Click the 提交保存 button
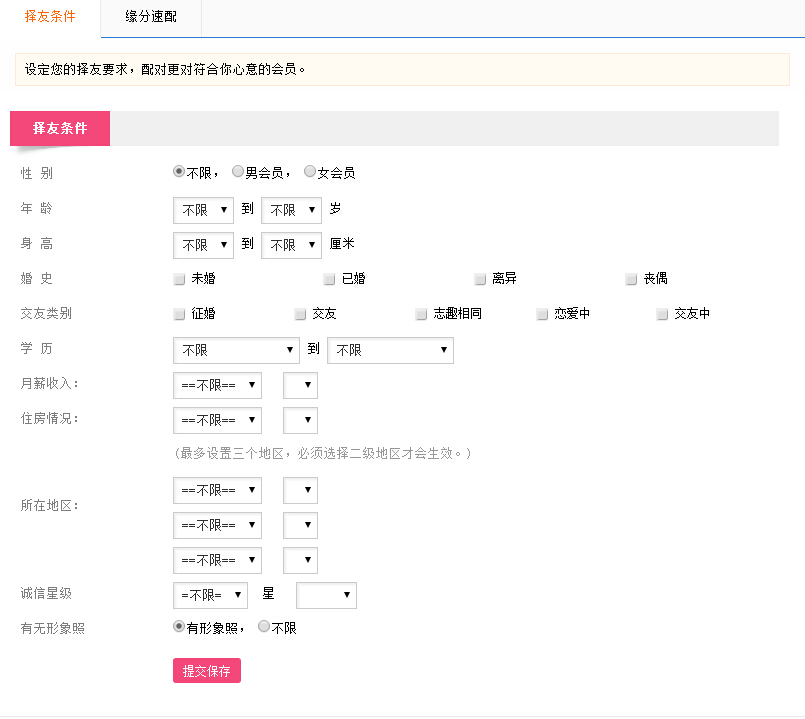This screenshot has height=719, width=805. tap(206, 671)
